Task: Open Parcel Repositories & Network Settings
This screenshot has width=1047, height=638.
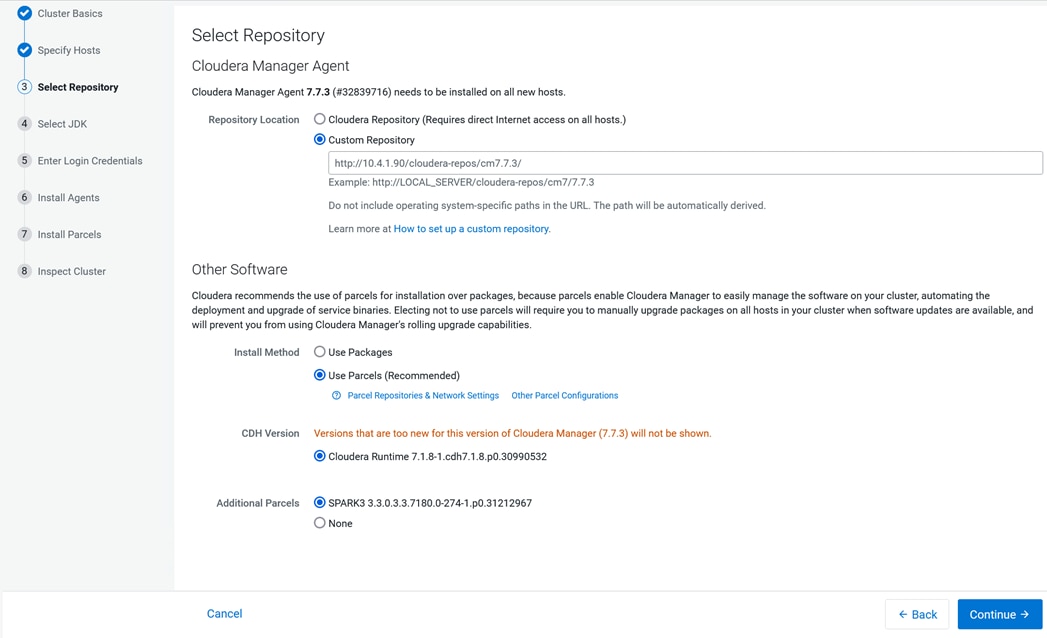Action: pyautogui.click(x=423, y=395)
